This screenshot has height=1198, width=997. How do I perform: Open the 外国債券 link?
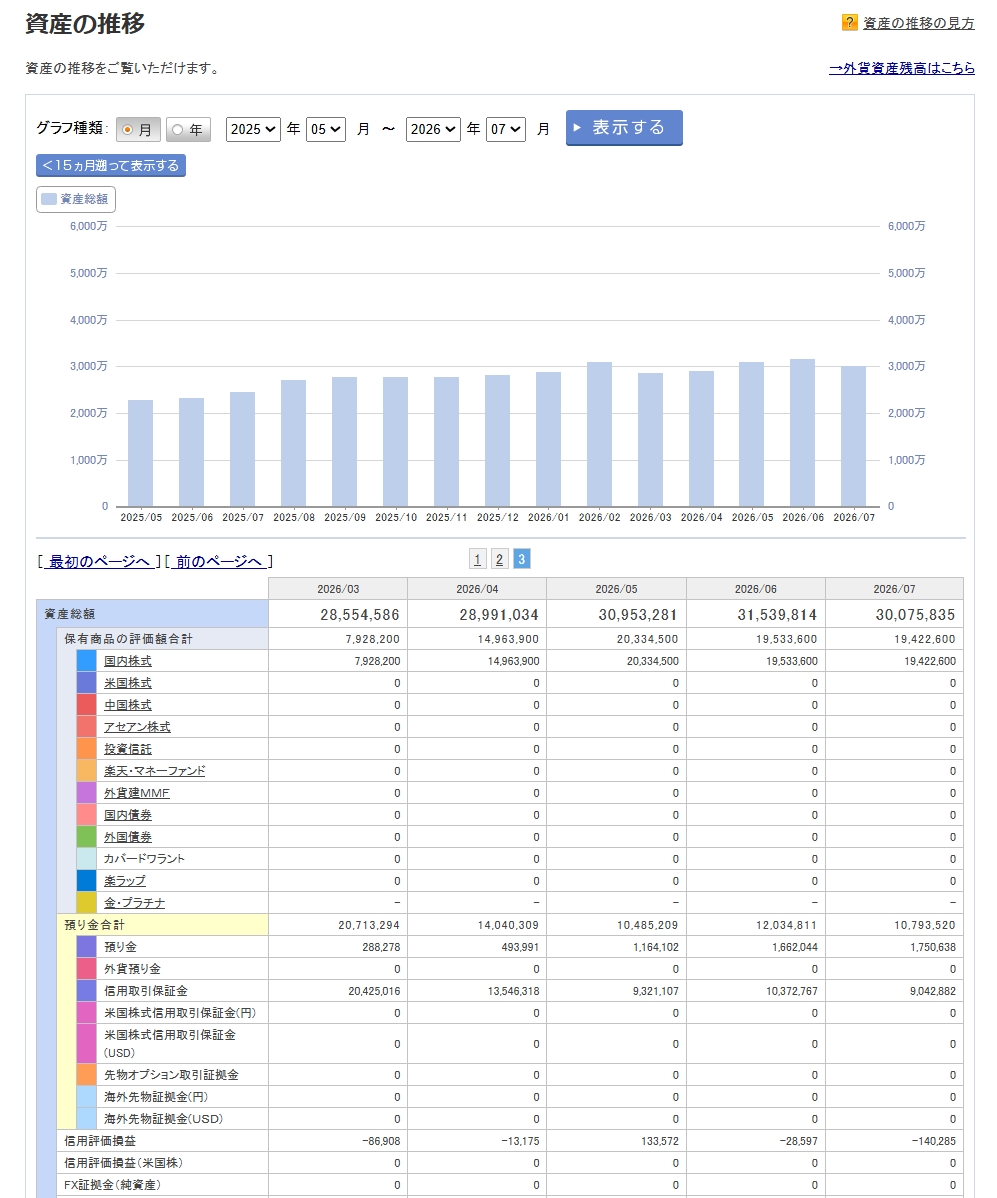[128, 837]
